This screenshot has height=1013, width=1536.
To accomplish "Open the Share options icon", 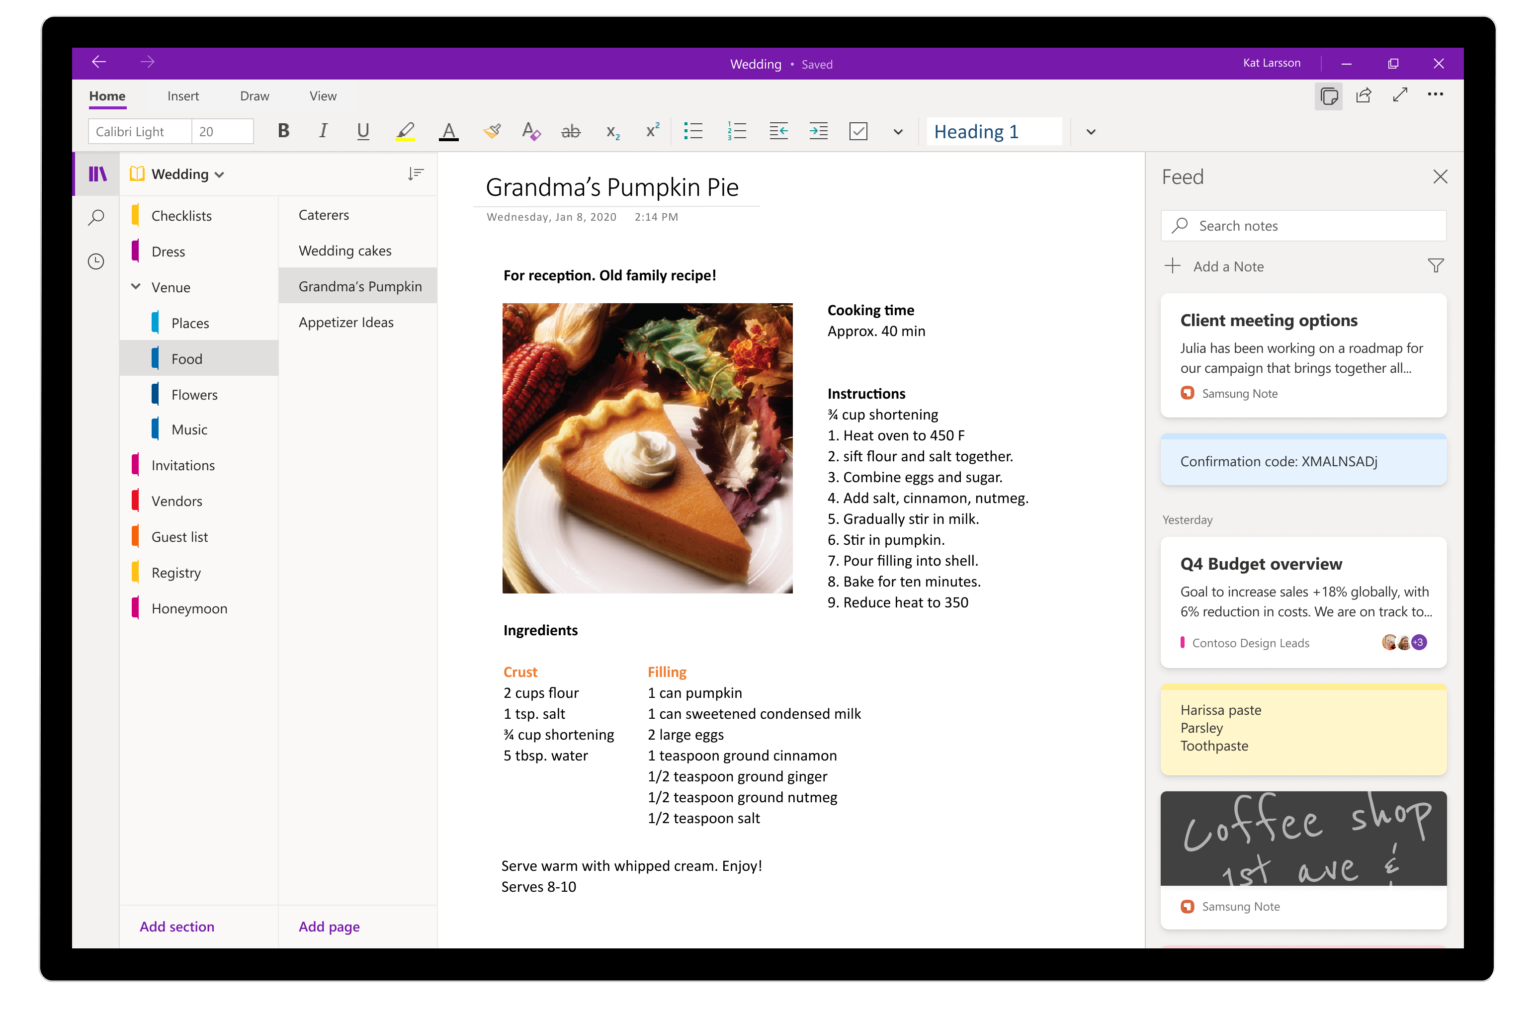I will tap(1364, 95).
